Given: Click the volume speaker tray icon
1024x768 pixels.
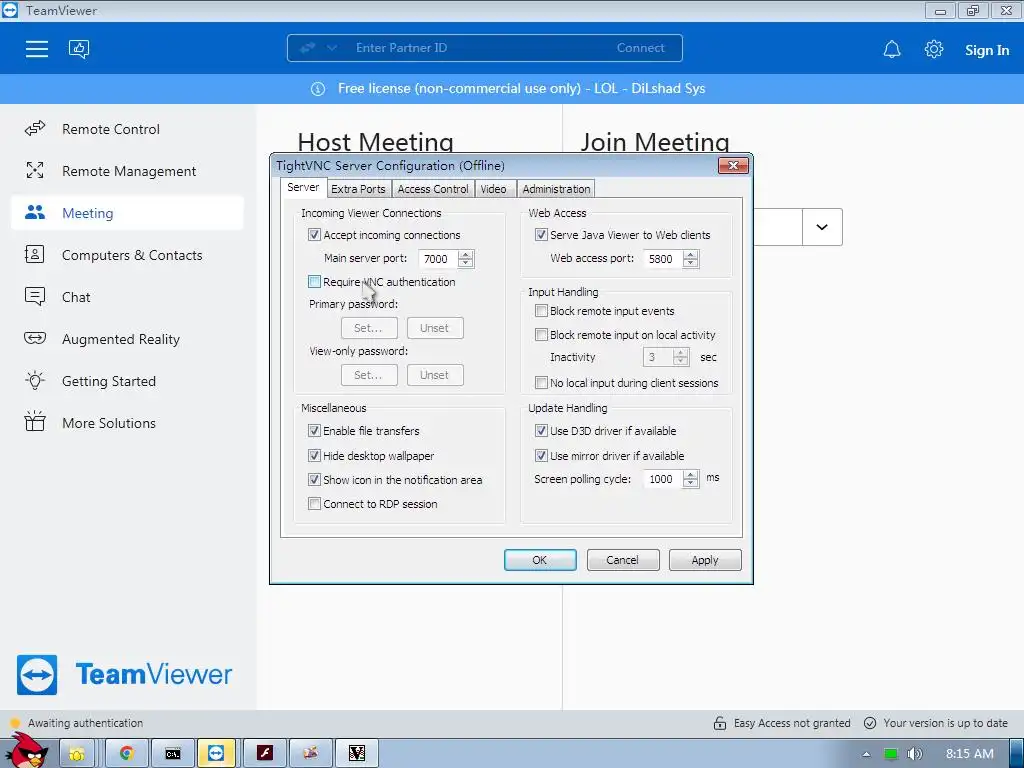Looking at the screenshot, I should (914, 754).
